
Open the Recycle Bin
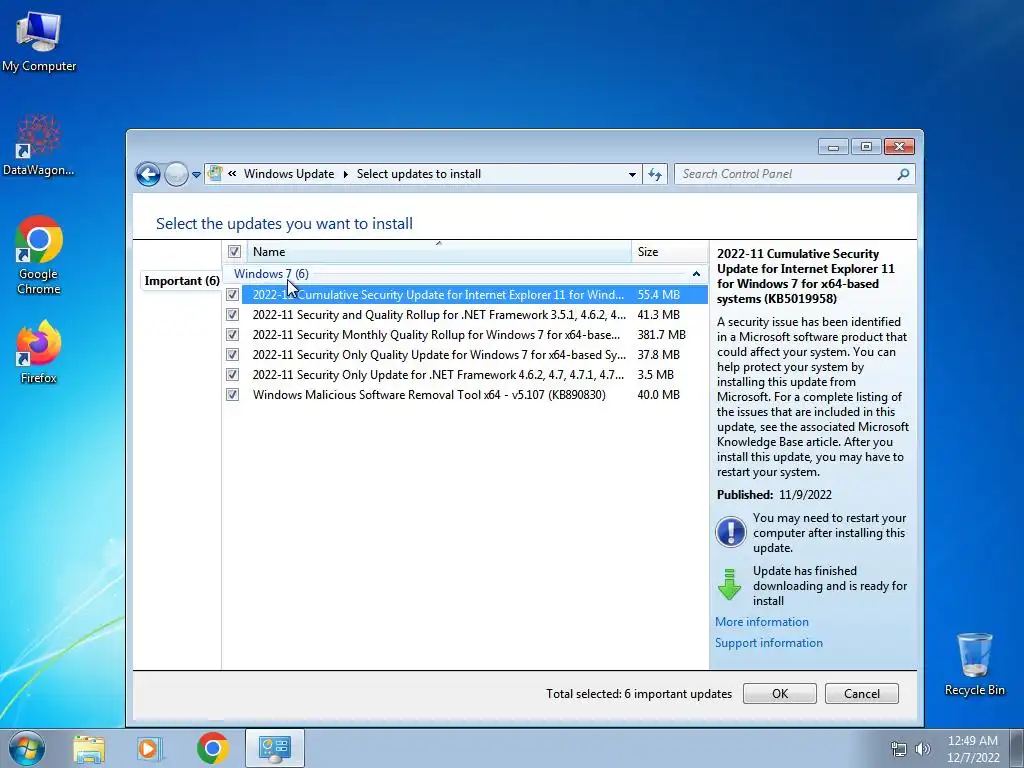click(x=974, y=664)
